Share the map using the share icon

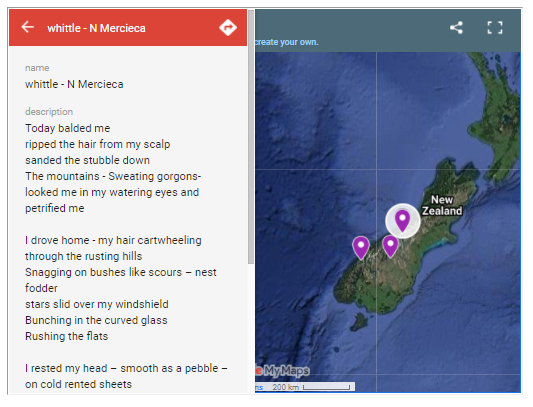coord(456,28)
